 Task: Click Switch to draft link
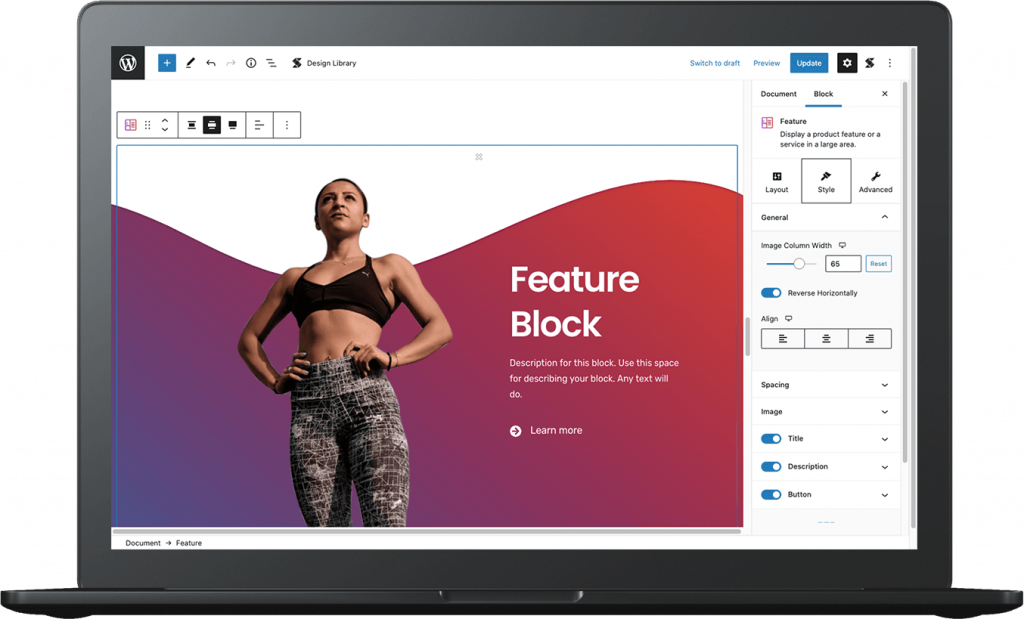(714, 63)
